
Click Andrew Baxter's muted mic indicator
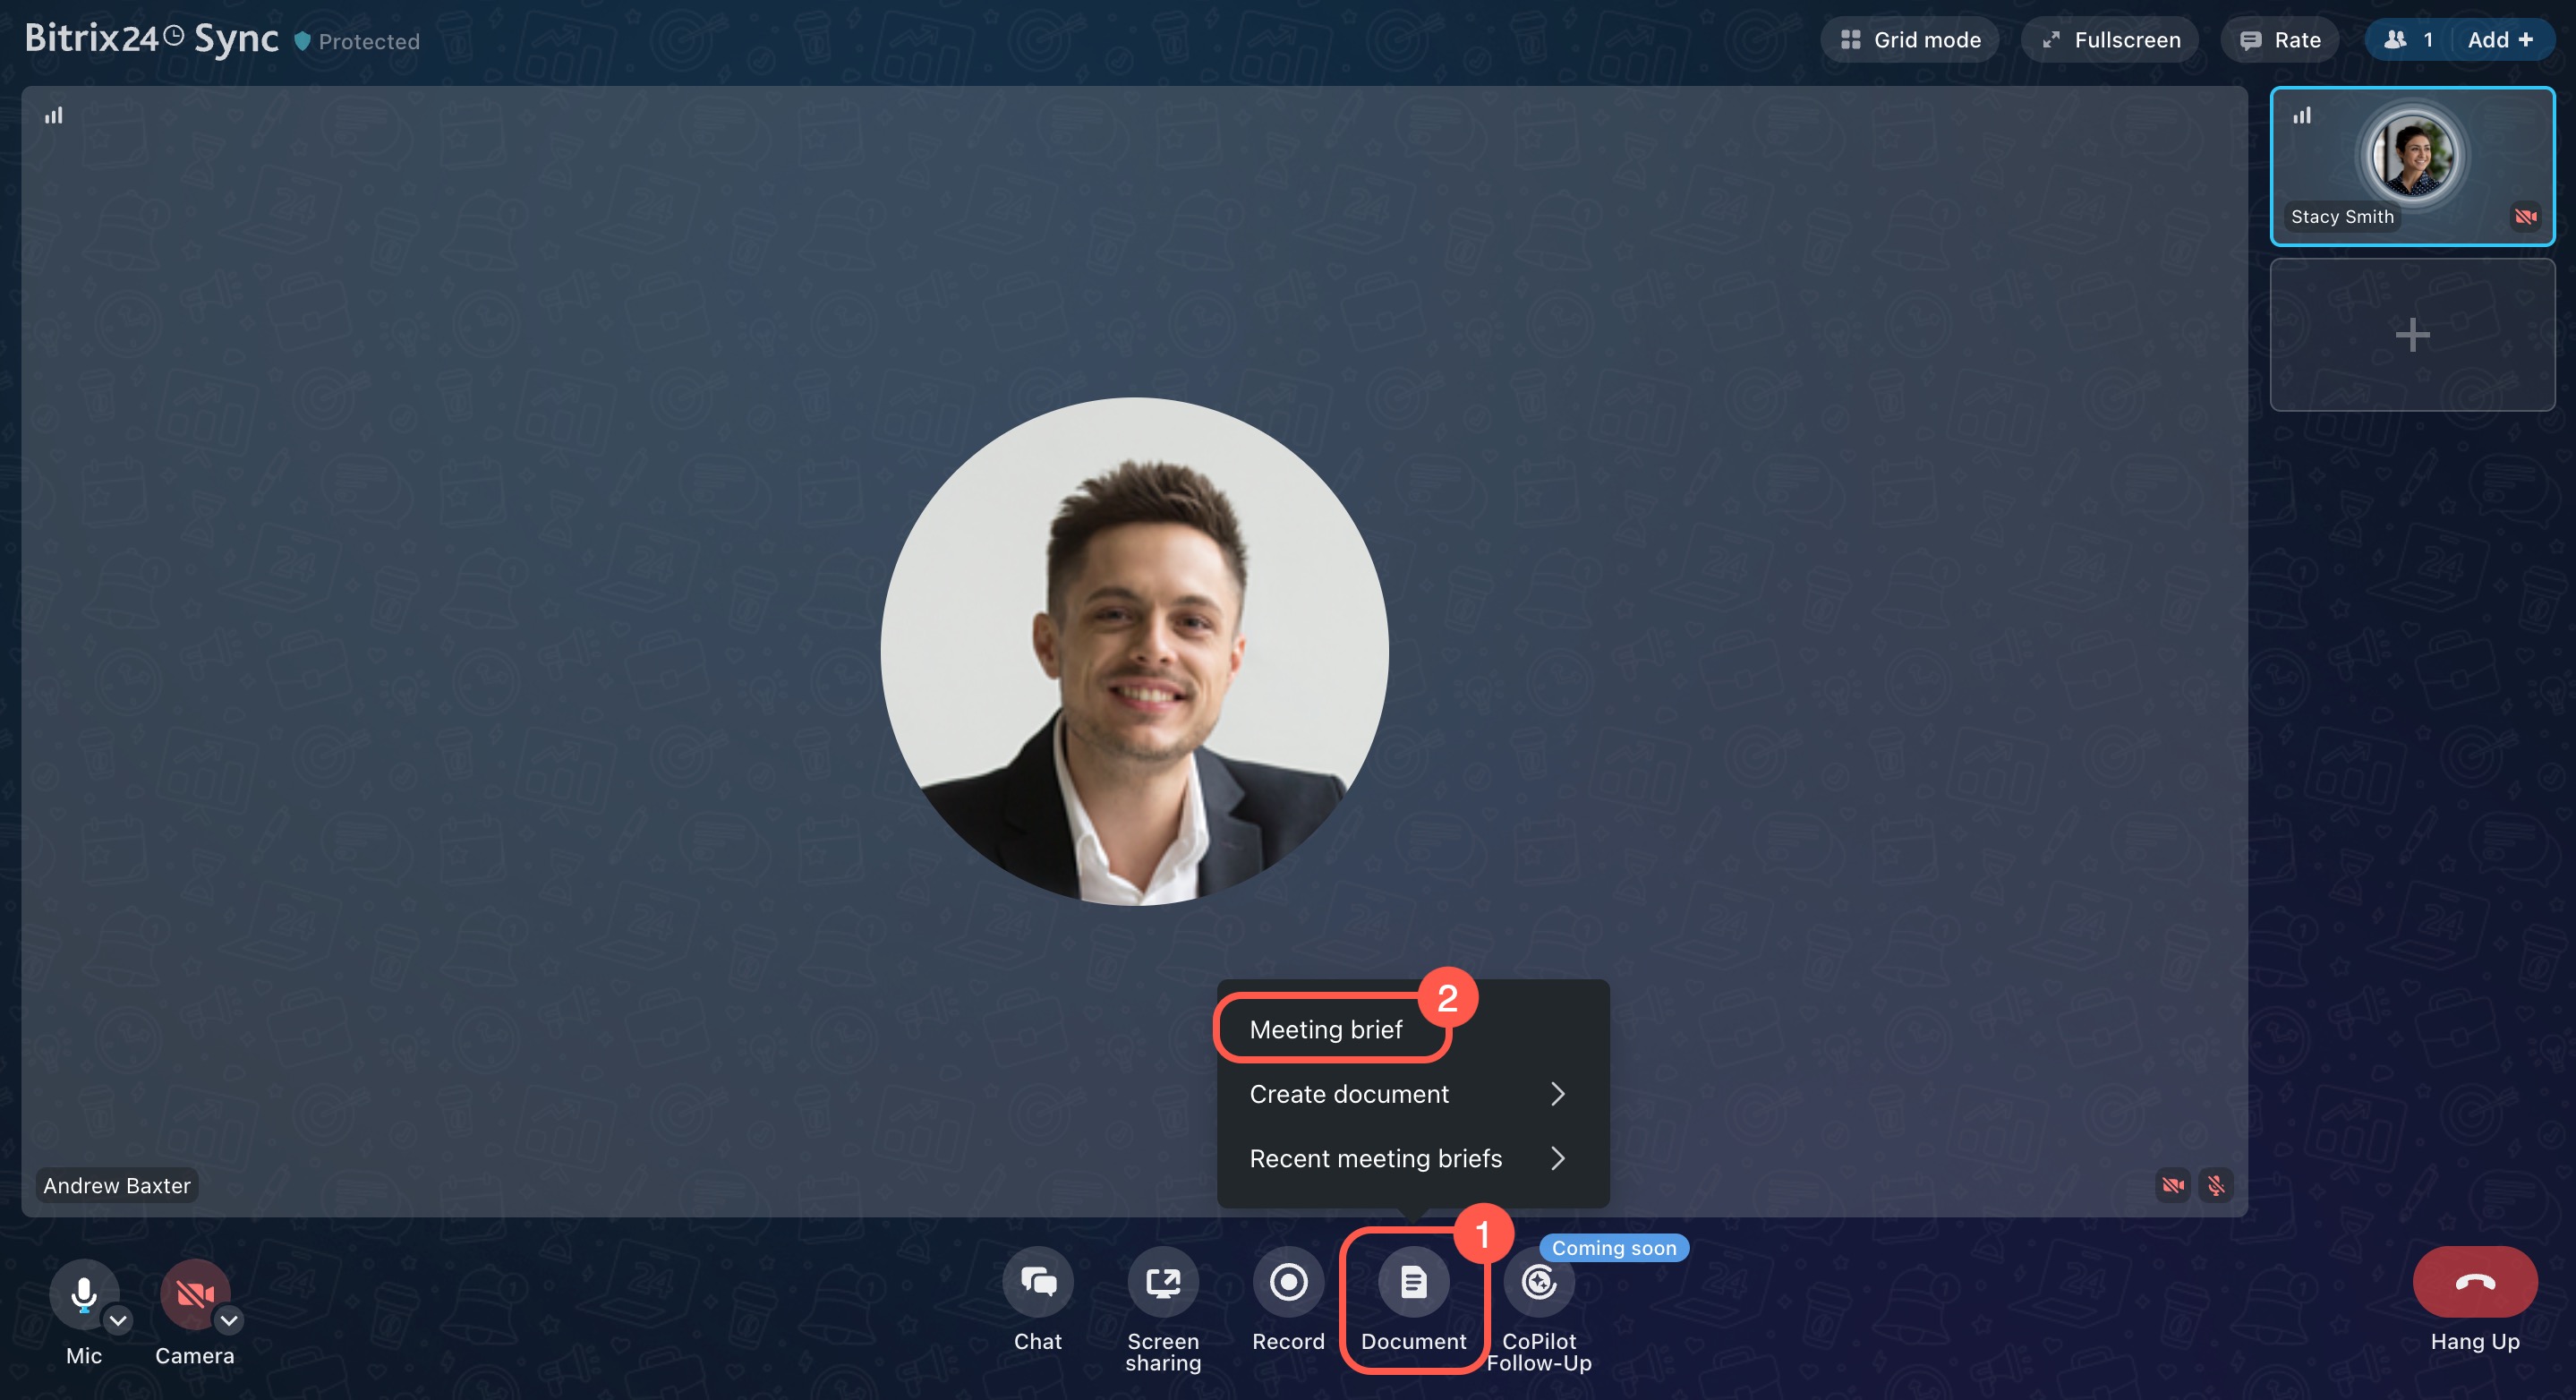[x=2215, y=1185]
